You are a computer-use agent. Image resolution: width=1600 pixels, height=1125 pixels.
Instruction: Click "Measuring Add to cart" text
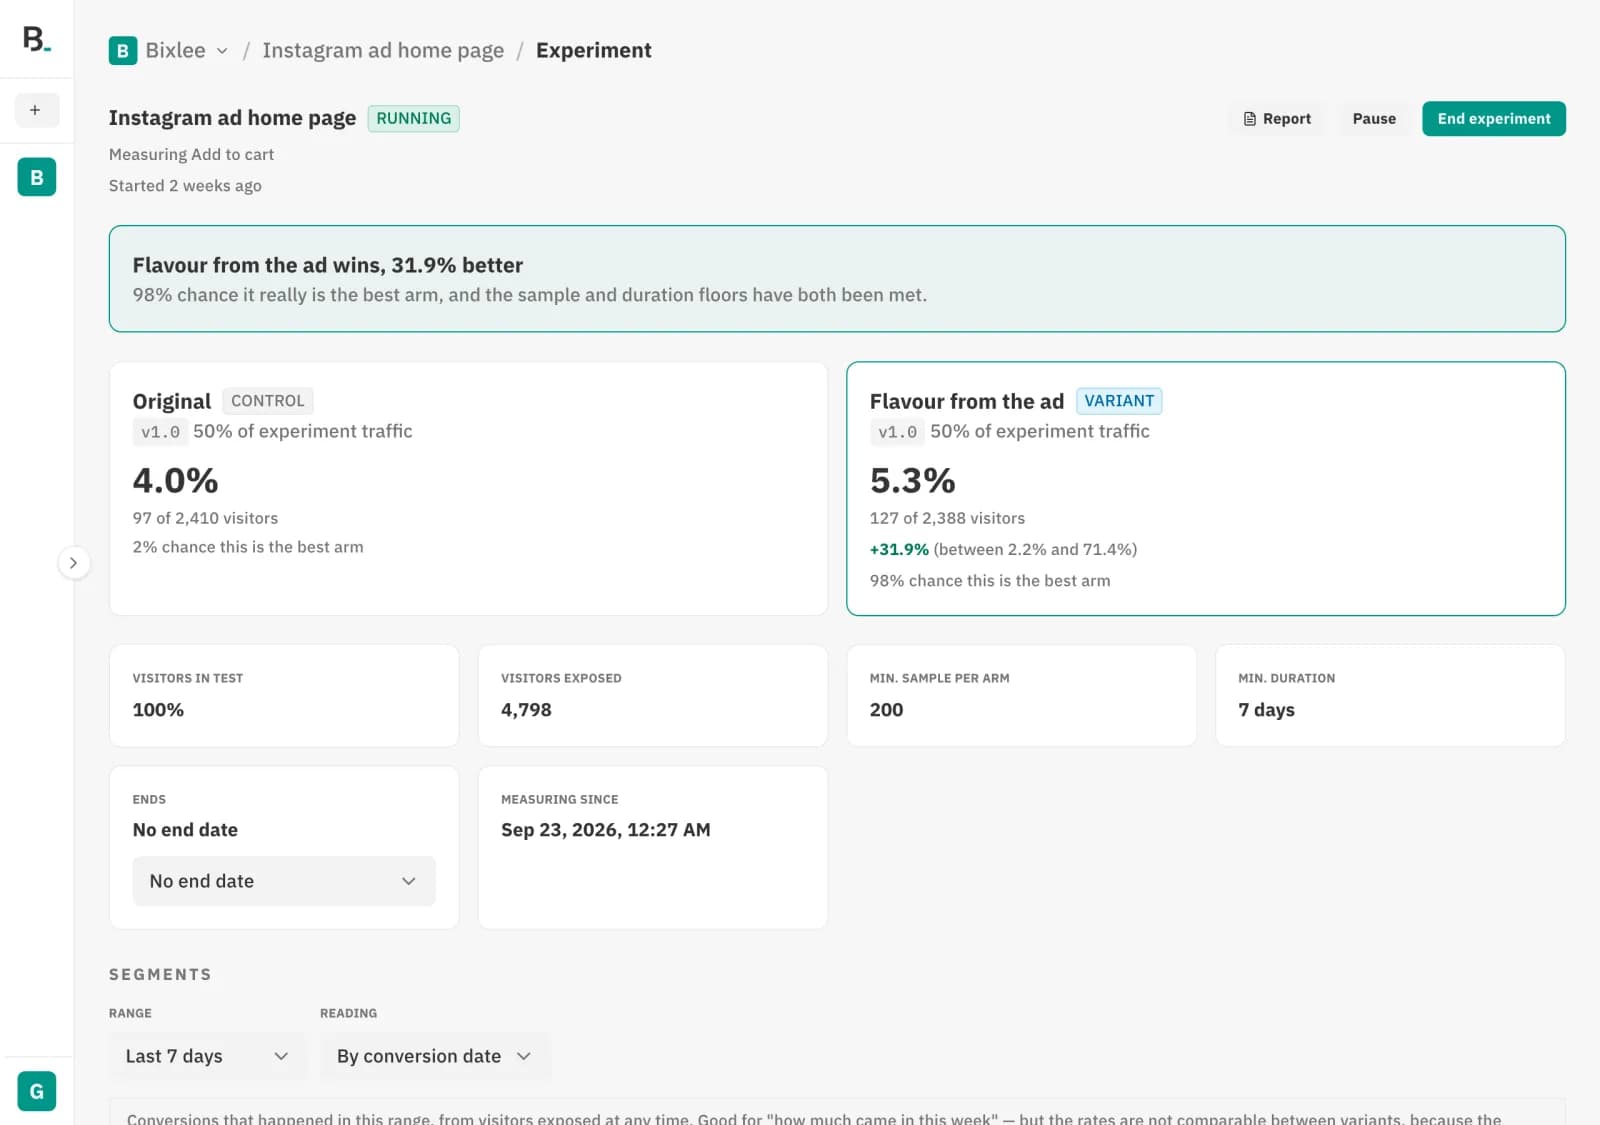[191, 155]
